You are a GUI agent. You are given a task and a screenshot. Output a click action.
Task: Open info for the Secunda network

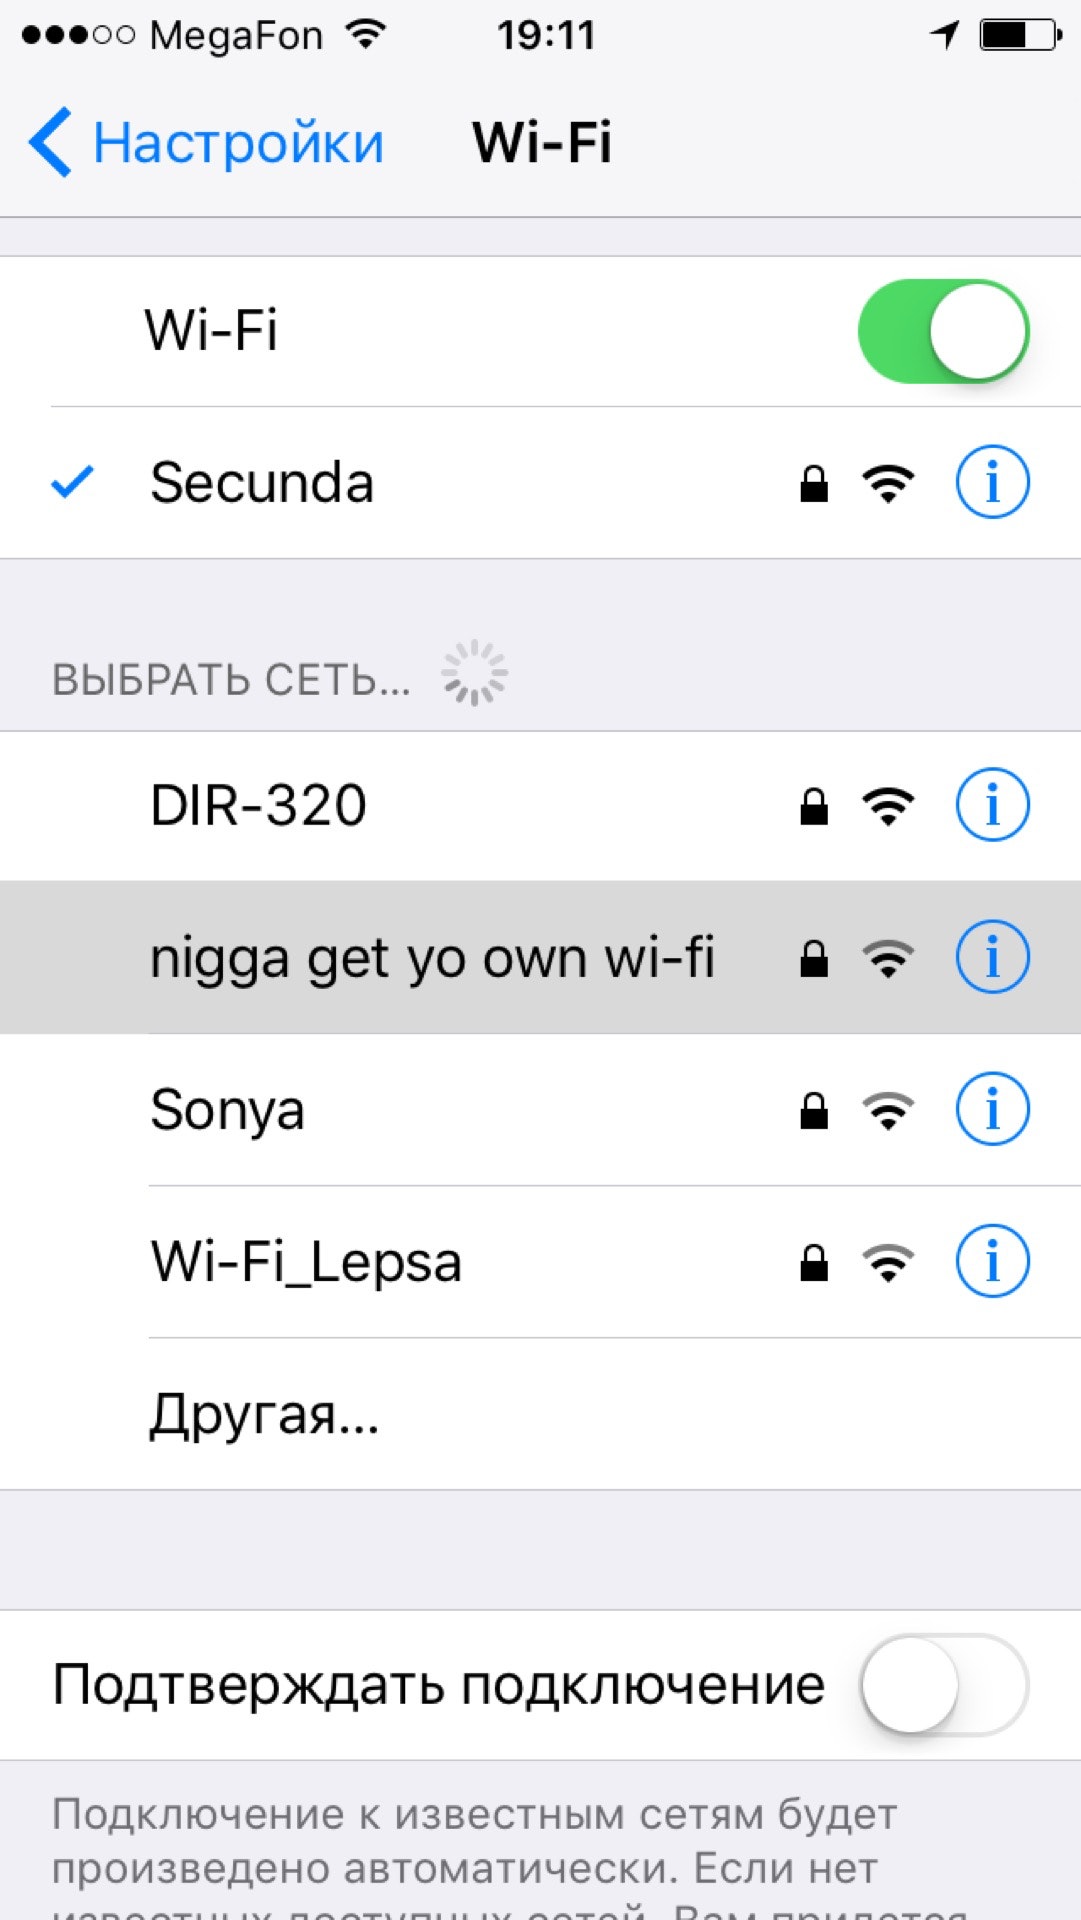[x=992, y=483]
